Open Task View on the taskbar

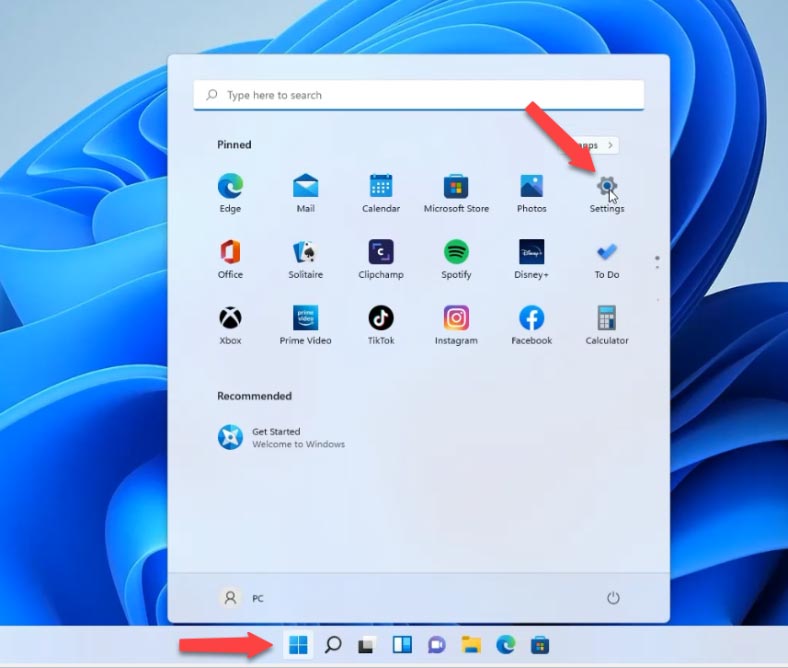[367, 644]
